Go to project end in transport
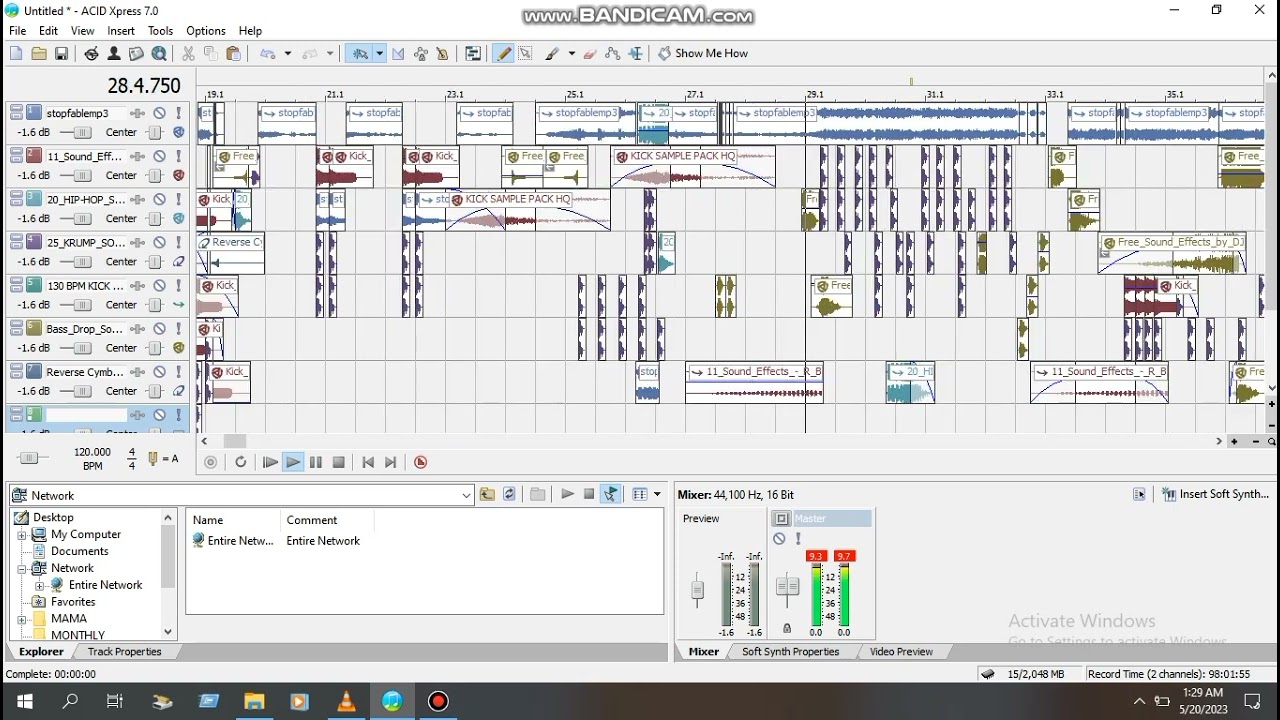1280x720 pixels. [391, 462]
